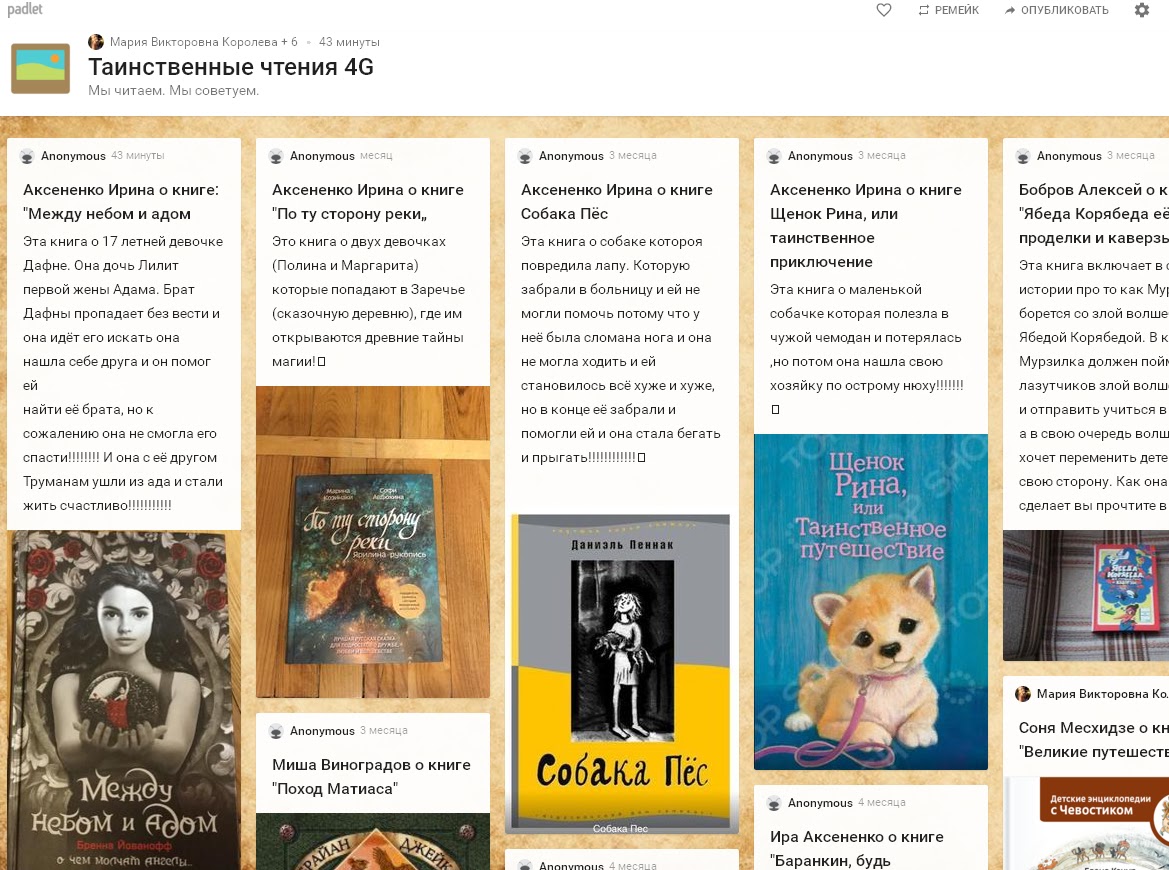1169x870 pixels.
Task: Click Anonymous avatar on Ира Аксененко Баранкин post
Action: click(x=774, y=803)
